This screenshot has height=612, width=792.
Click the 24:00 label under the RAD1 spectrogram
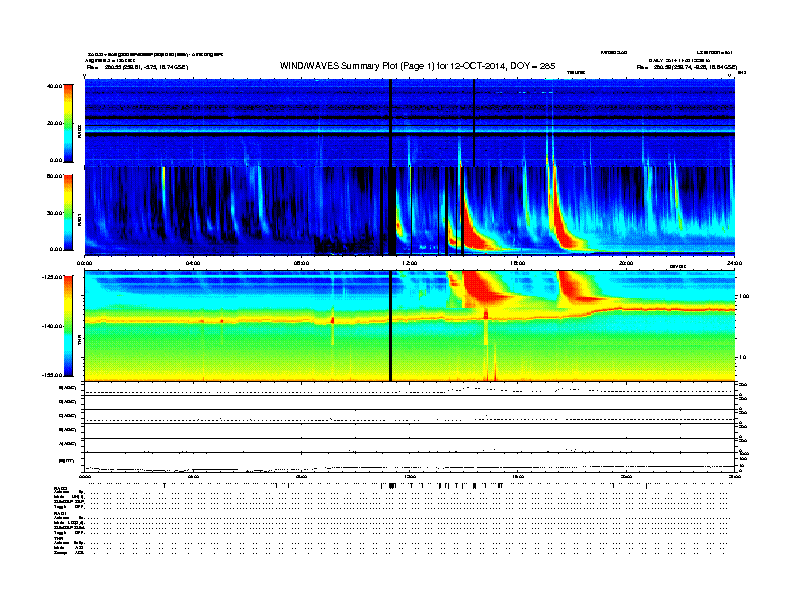(734, 263)
